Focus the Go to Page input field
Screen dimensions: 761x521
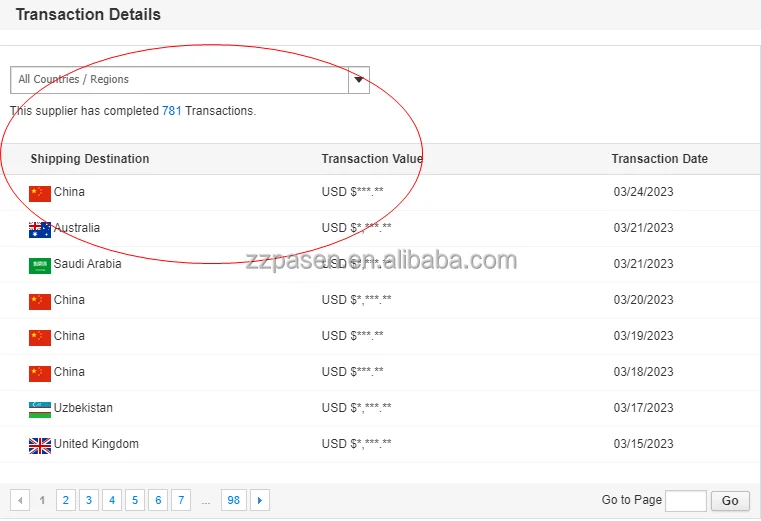coord(686,501)
